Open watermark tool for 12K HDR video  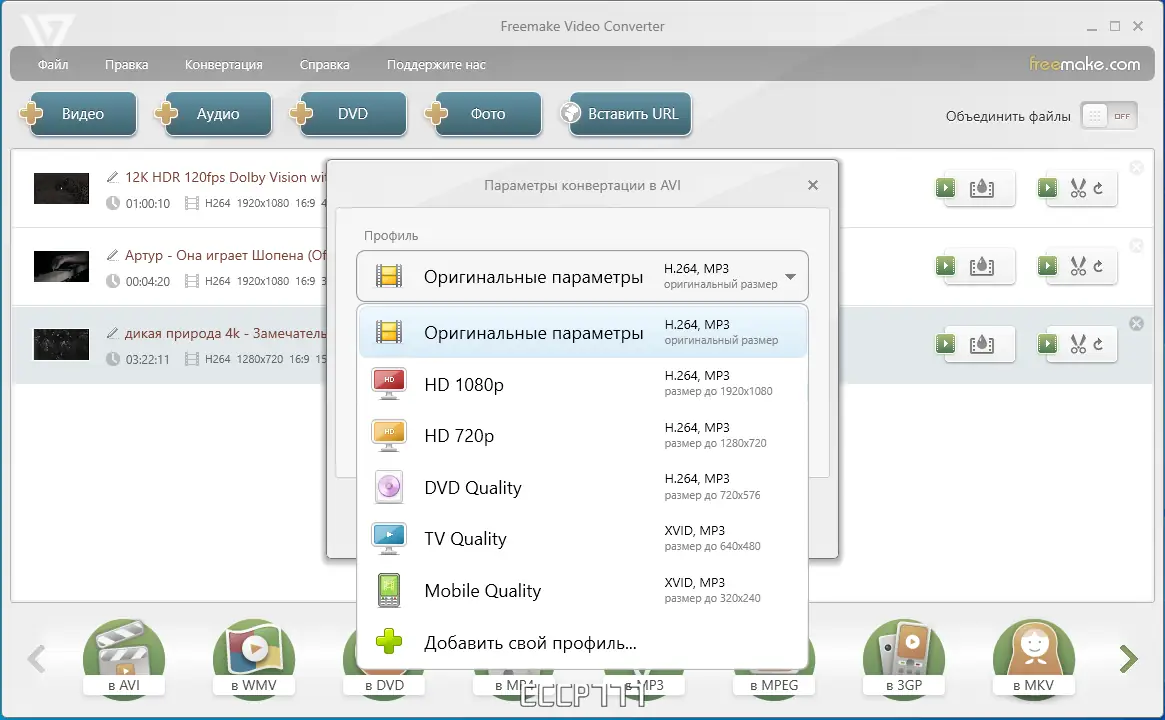pos(981,189)
